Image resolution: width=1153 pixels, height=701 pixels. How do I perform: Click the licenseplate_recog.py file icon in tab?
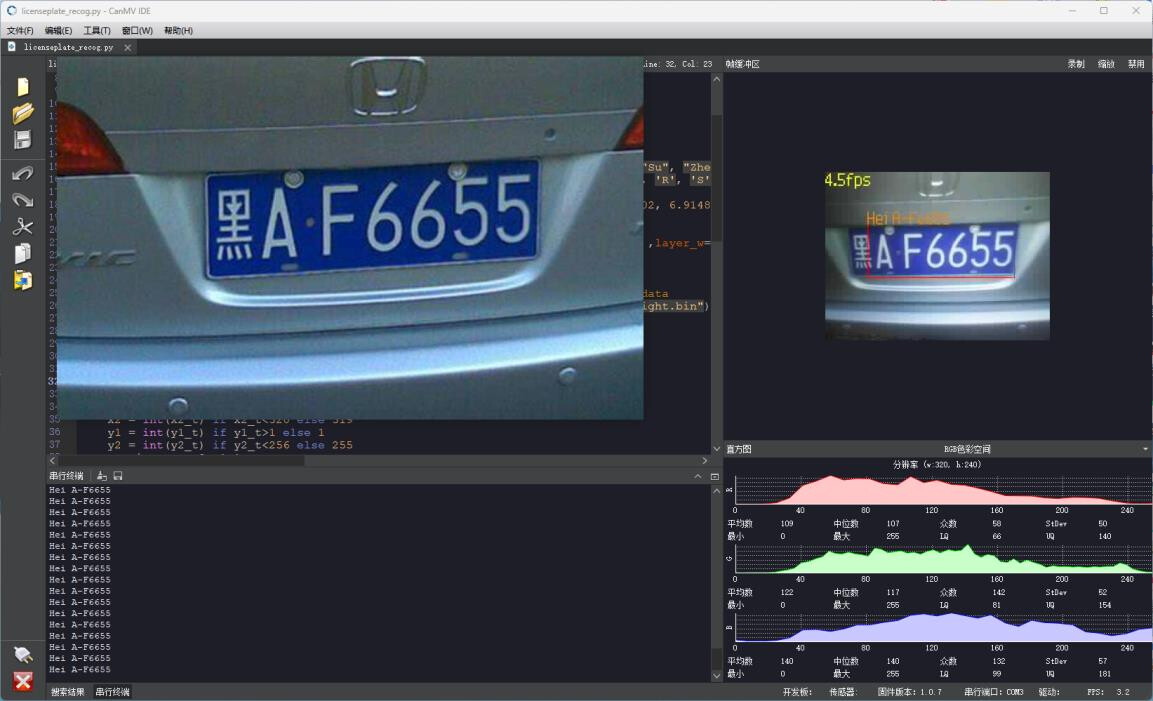click(12, 46)
